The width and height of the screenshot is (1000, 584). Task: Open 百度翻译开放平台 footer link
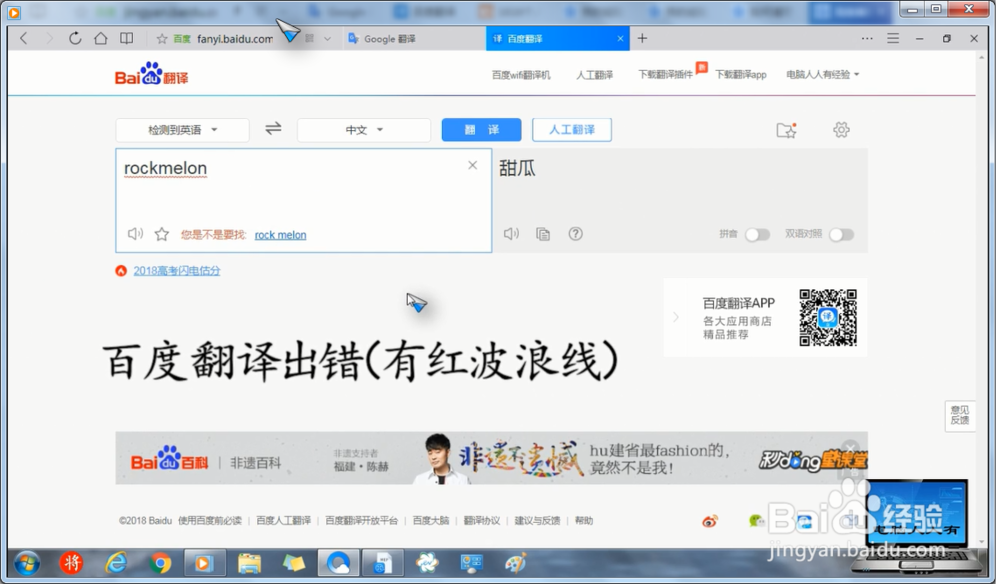coord(362,521)
